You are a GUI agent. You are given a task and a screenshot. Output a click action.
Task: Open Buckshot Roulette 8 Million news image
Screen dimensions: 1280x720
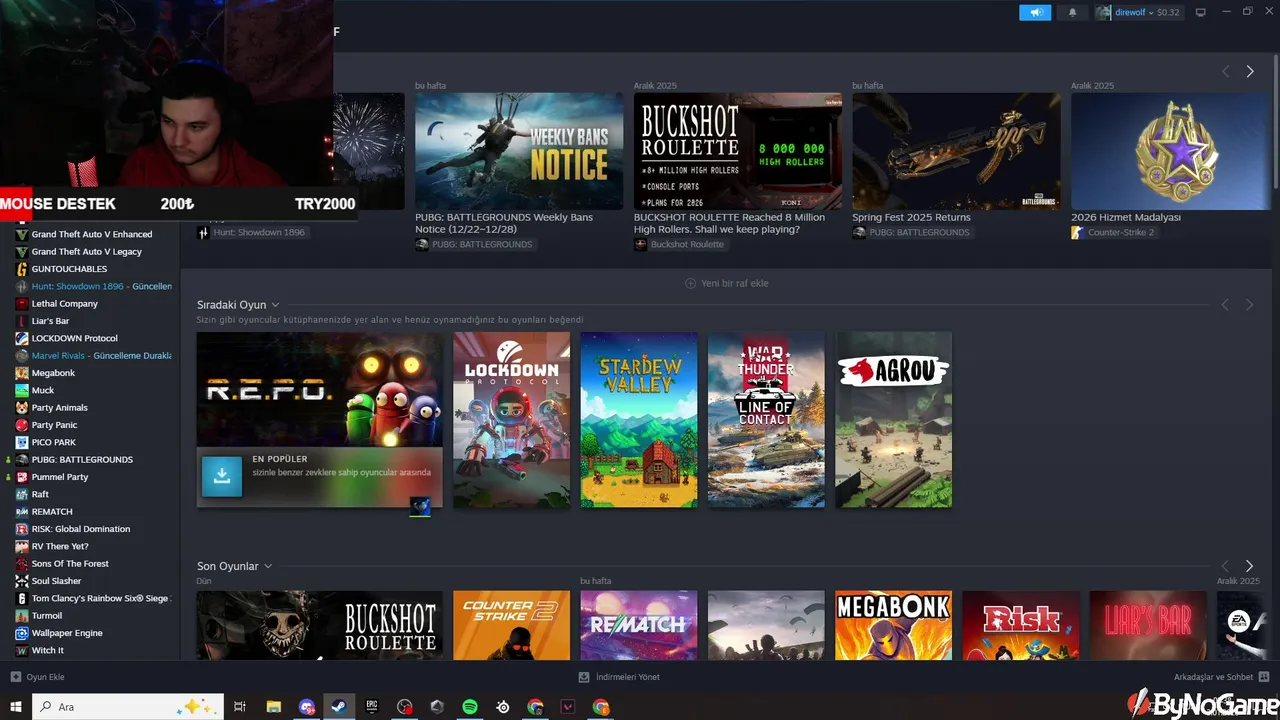[x=738, y=151]
